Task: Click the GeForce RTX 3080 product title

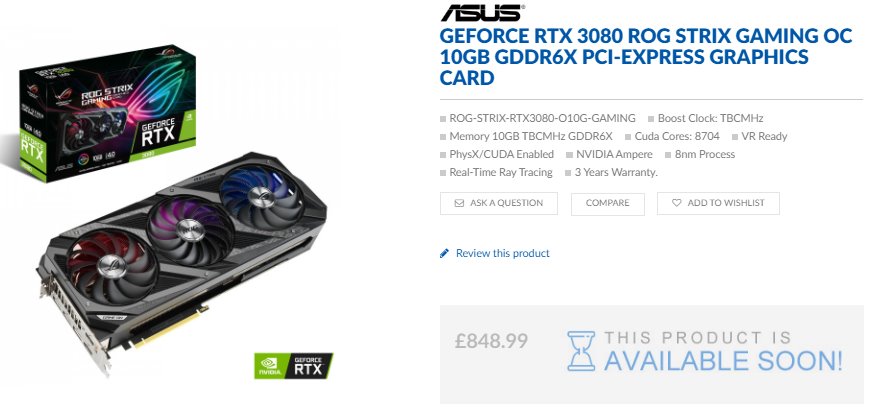Action: [x=645, y=57]
